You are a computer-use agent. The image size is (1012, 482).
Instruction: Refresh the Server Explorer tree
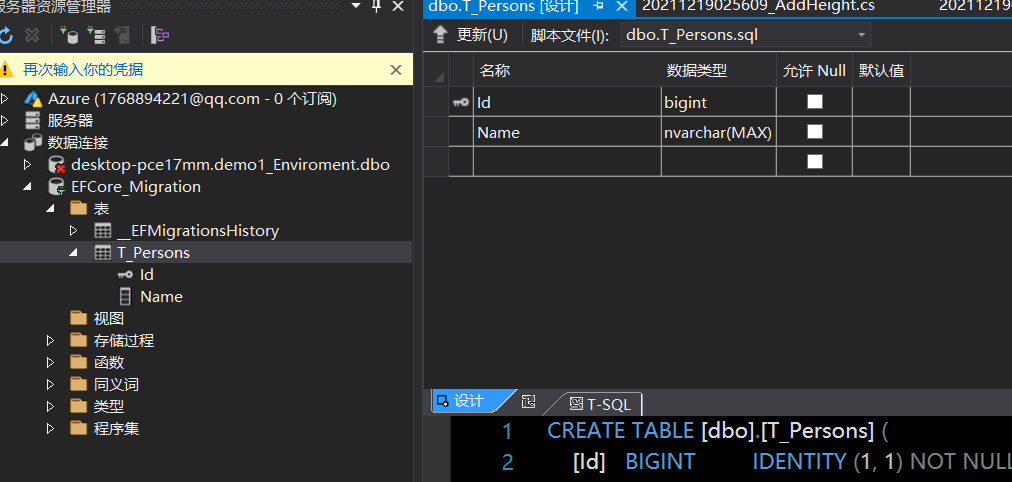point(5,35)
